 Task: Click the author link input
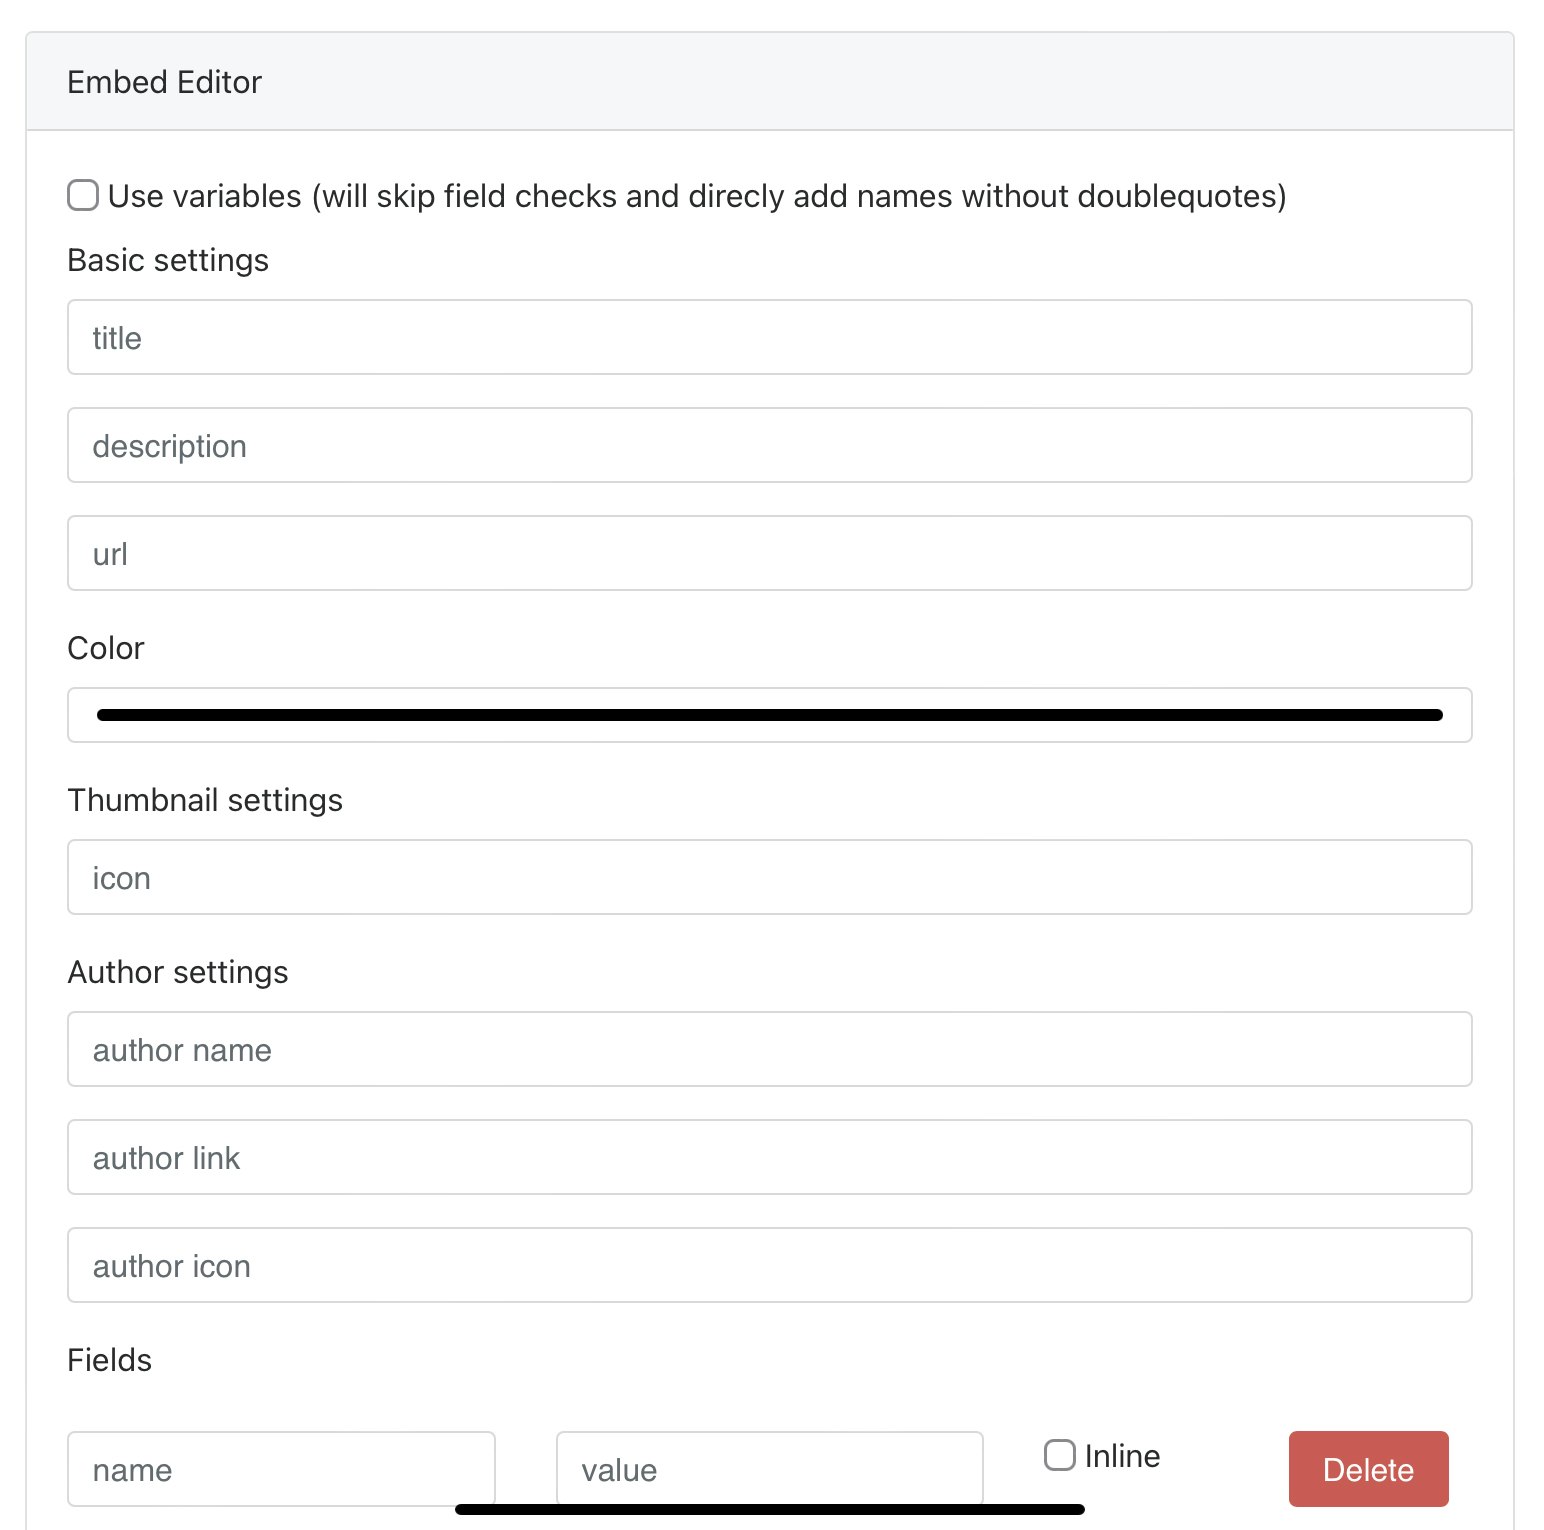769,1157
